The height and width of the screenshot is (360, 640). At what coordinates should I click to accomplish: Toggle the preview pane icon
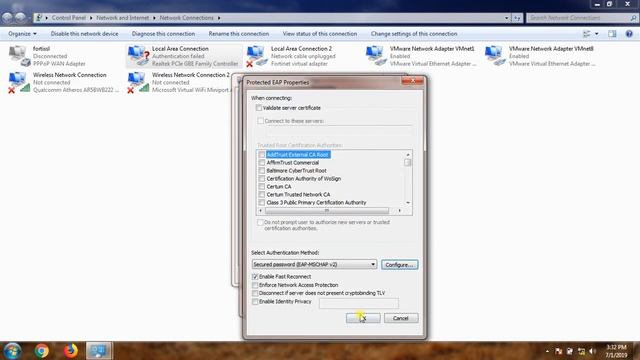(x=612, y=34)
